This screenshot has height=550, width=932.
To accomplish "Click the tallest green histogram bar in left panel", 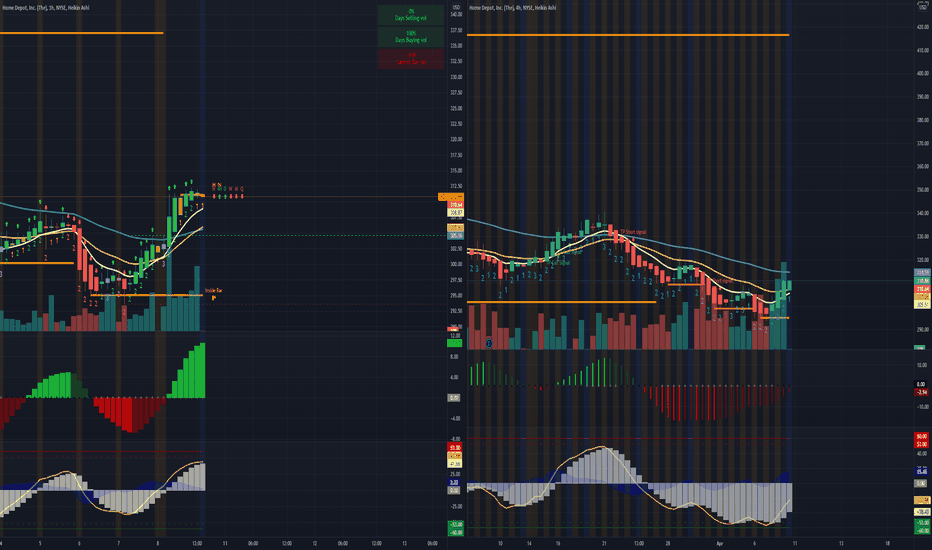I will point(203,370).
